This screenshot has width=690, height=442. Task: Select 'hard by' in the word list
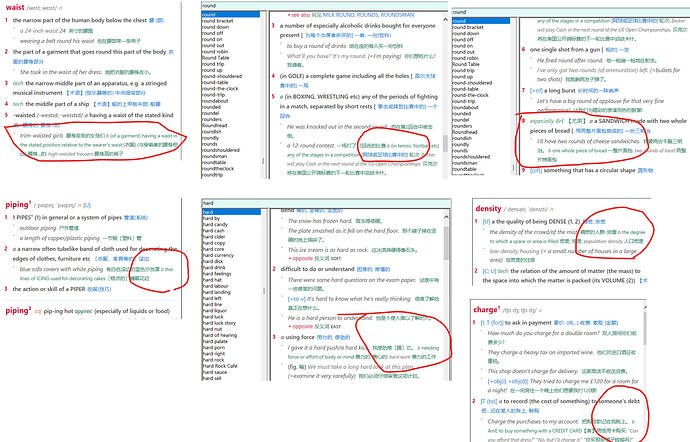211,218
